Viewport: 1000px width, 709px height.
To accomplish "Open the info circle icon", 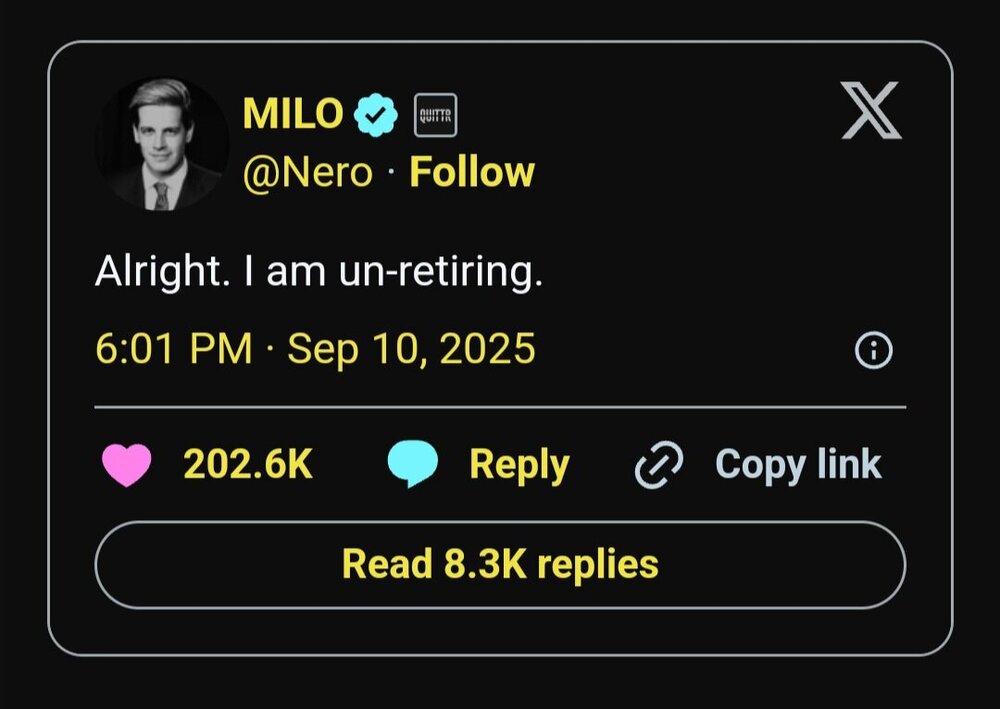I will tap(875, 350).
